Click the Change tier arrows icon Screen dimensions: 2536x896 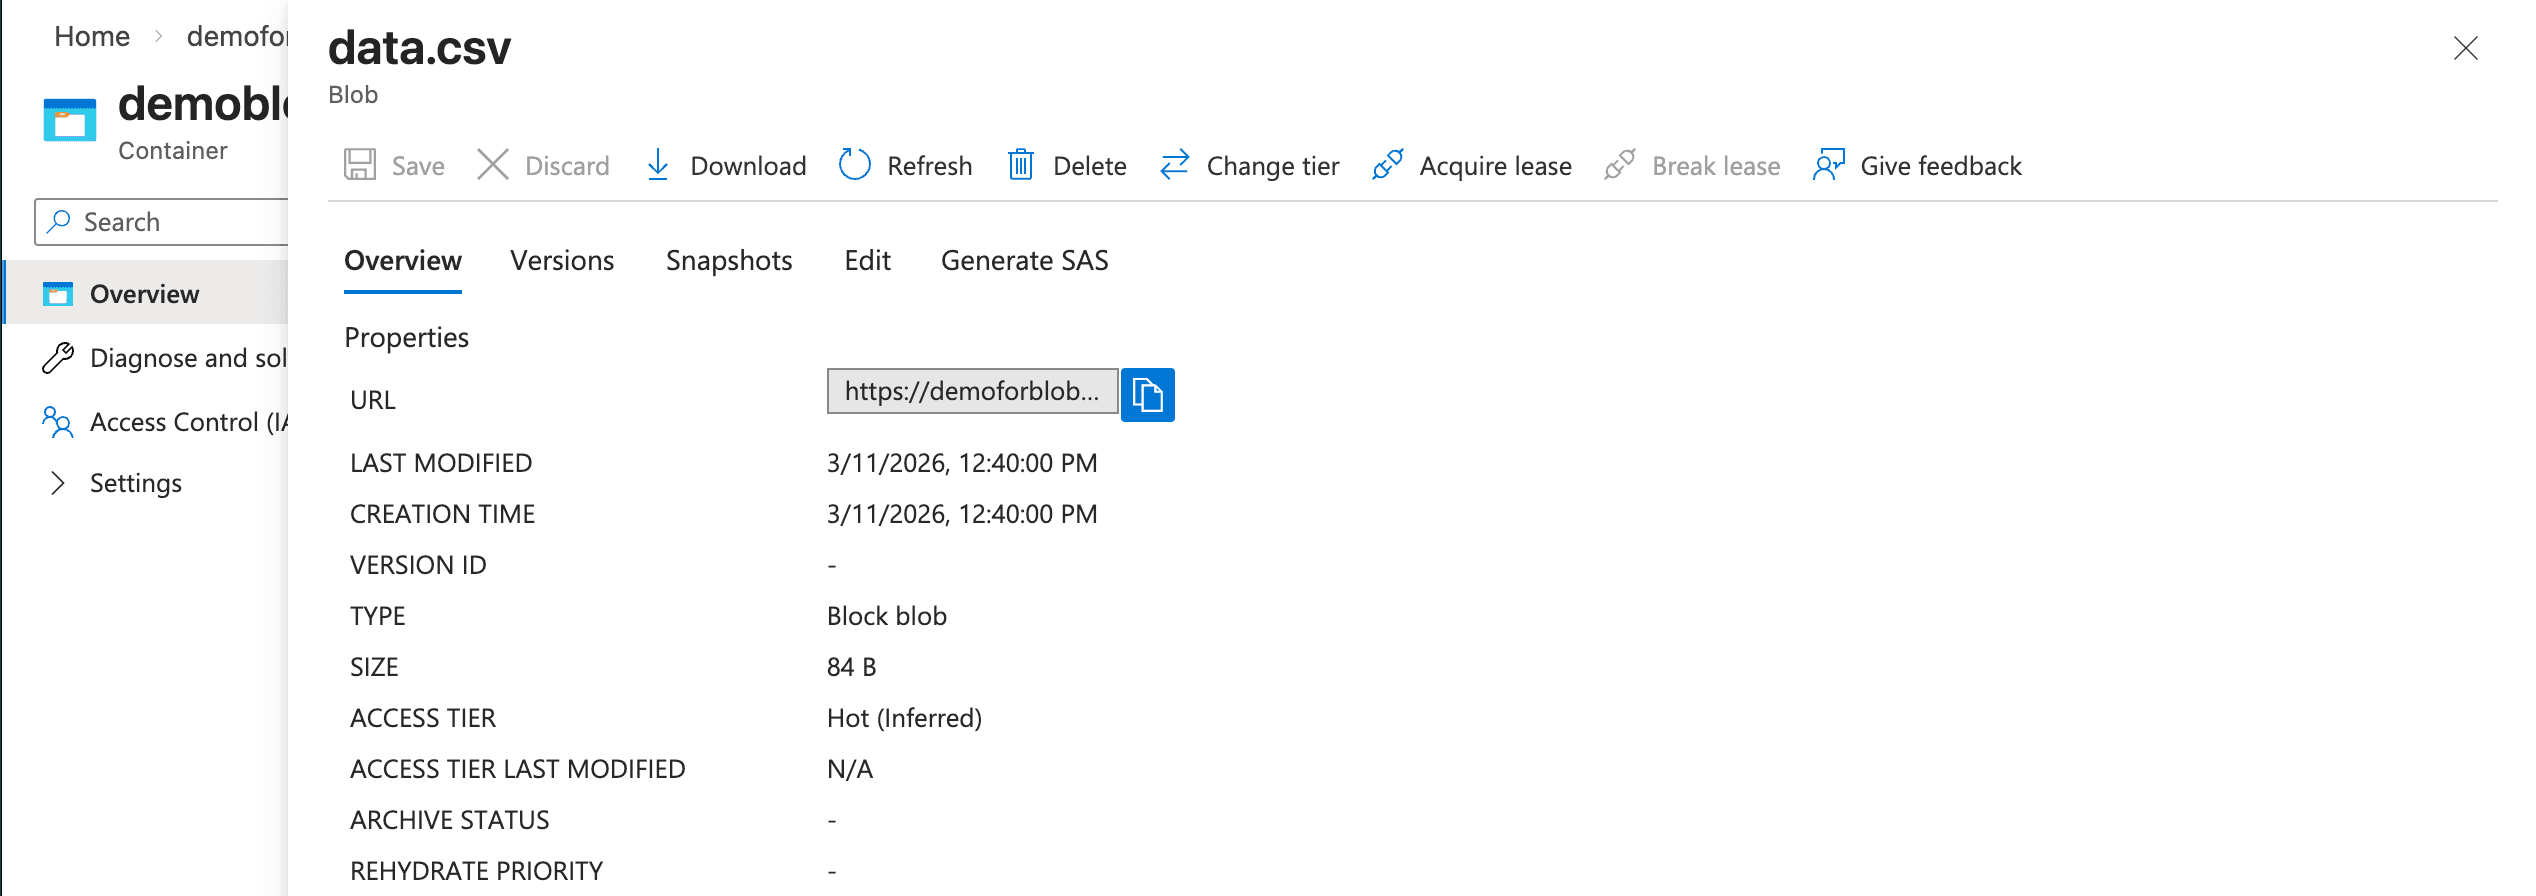click(1175, 164)
